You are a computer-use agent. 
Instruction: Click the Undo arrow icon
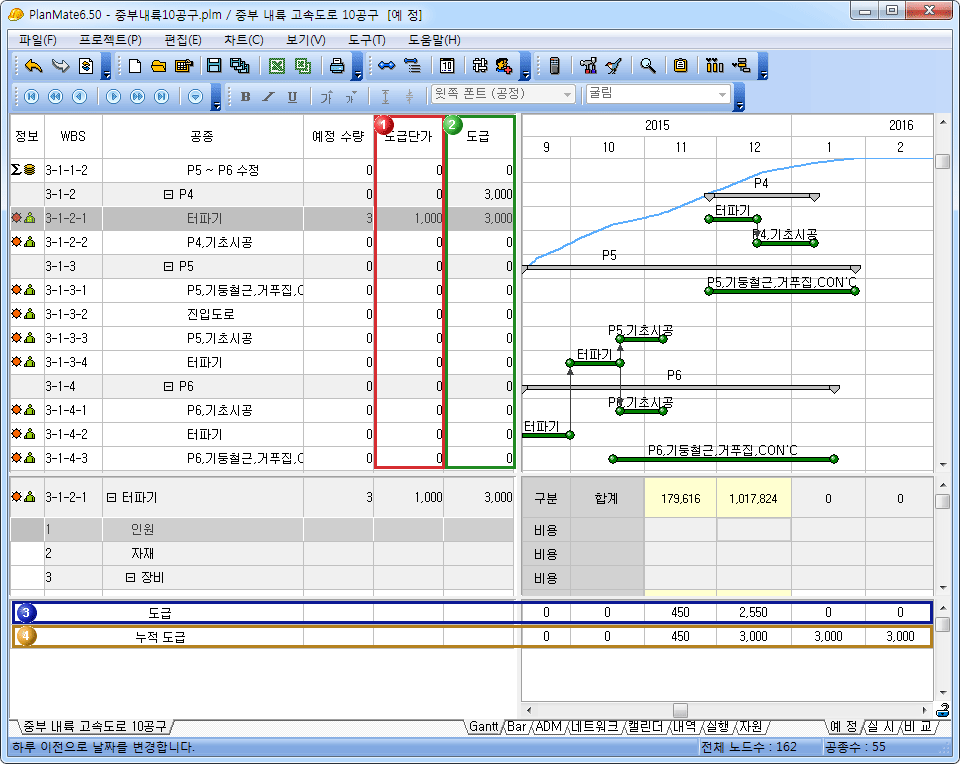[33, 66]
